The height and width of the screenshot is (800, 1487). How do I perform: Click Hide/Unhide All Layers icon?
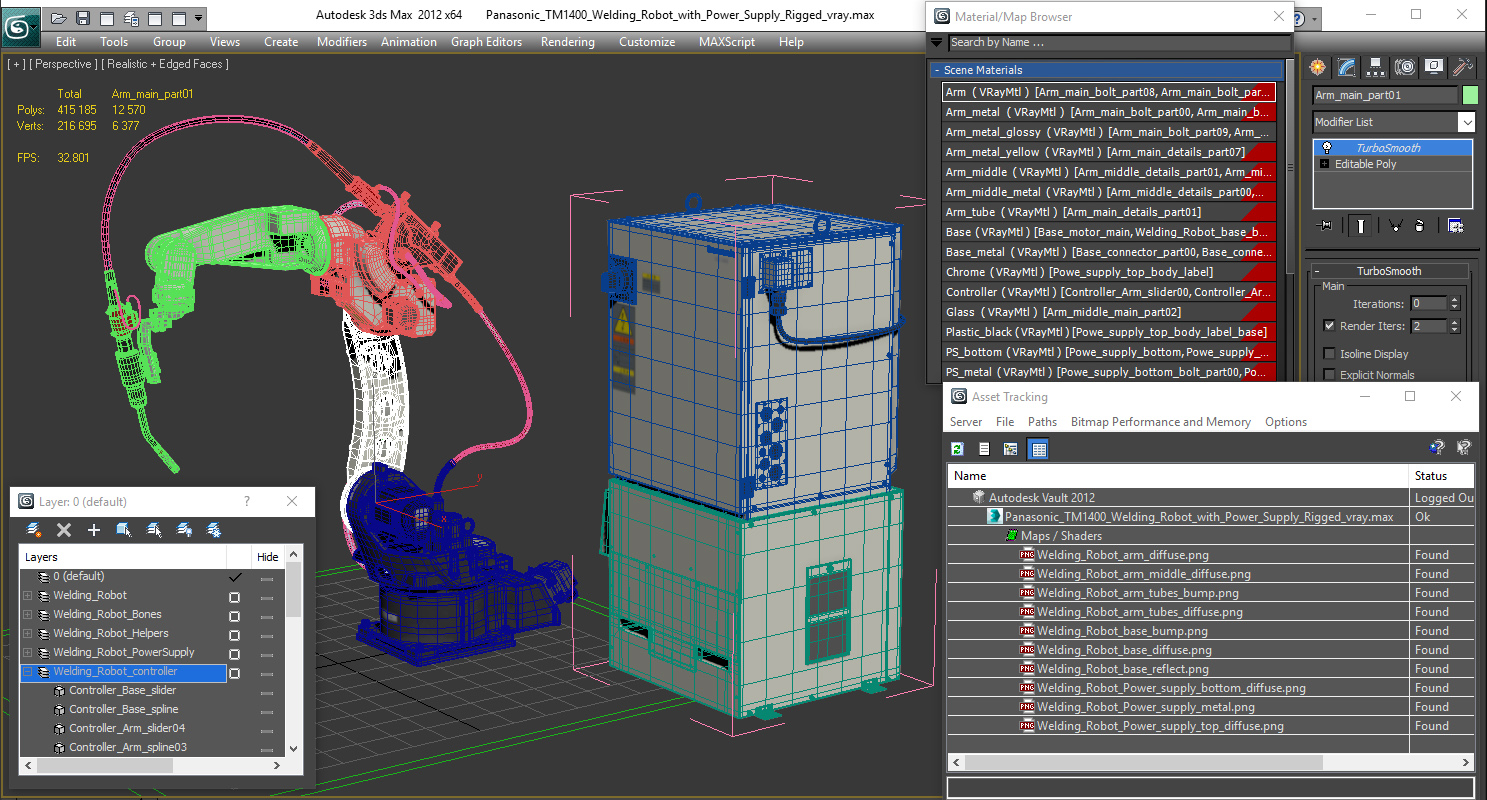tap(184, 530)
